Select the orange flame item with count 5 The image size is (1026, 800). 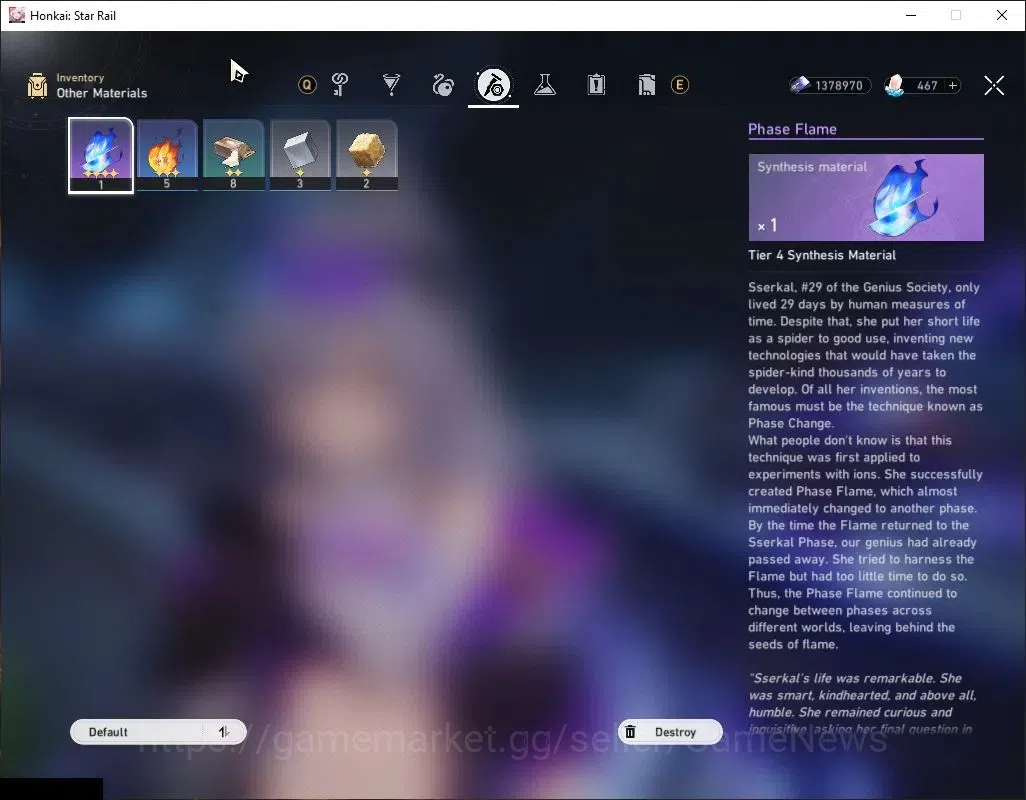167,155
